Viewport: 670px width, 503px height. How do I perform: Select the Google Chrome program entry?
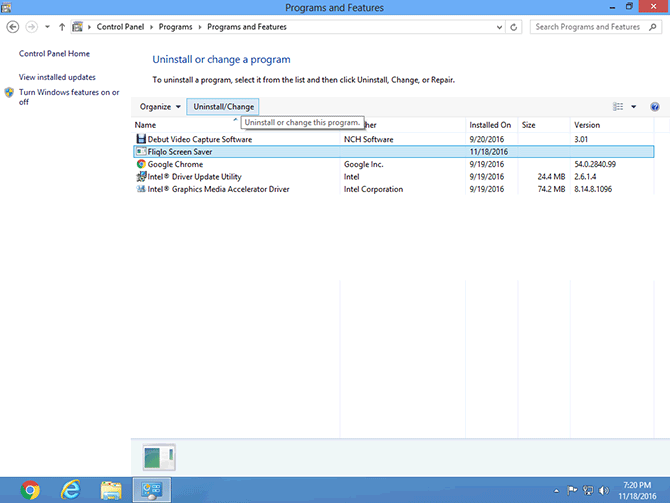click(x=393, y=164)
